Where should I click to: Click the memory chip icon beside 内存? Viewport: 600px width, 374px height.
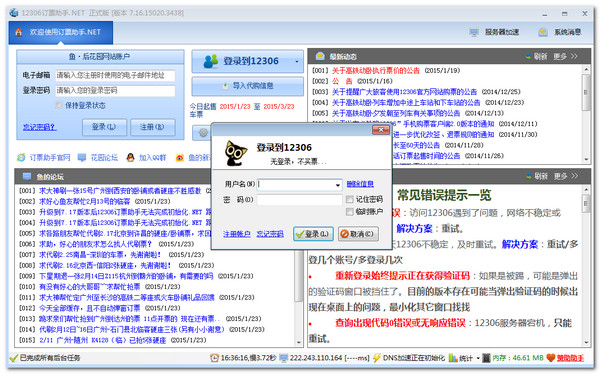pyautogui.click(x=486, y=358)
